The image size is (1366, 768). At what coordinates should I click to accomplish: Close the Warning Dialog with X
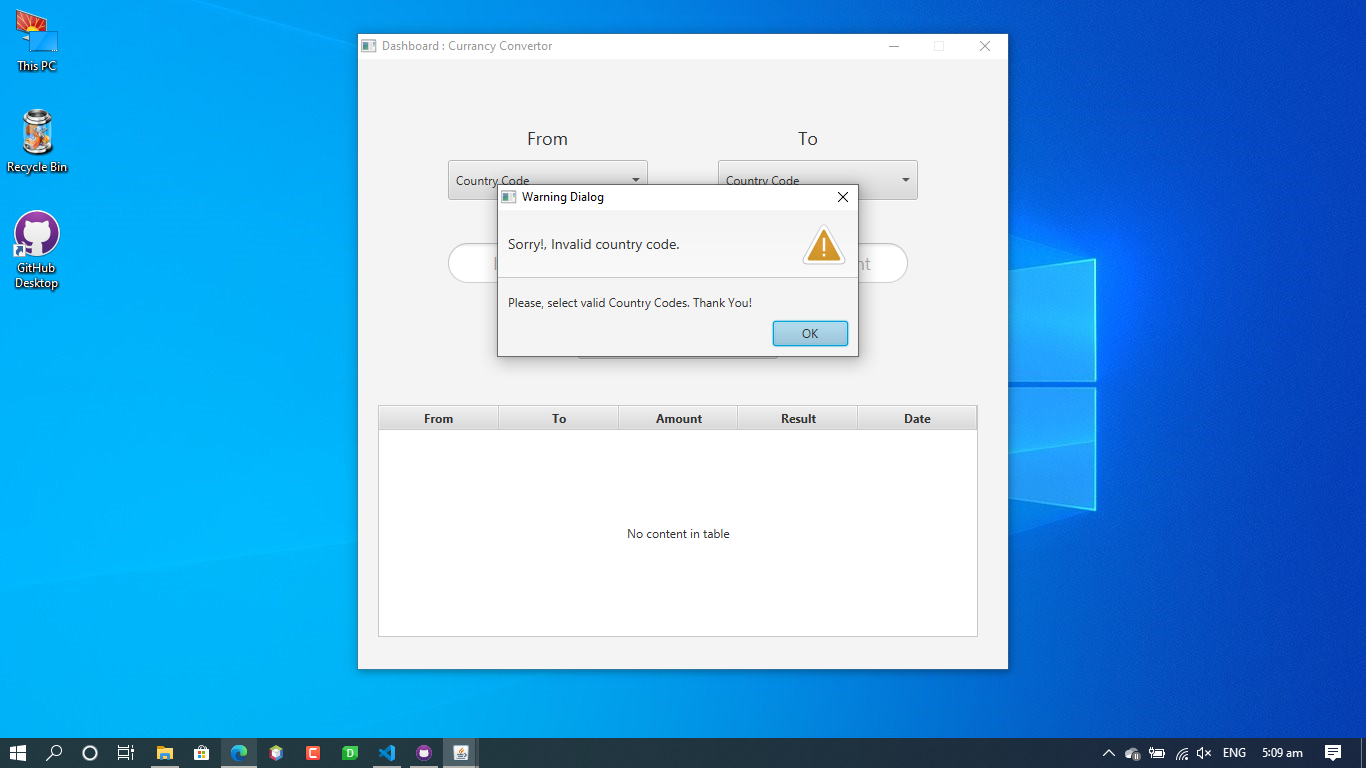(x=843, y=197)
